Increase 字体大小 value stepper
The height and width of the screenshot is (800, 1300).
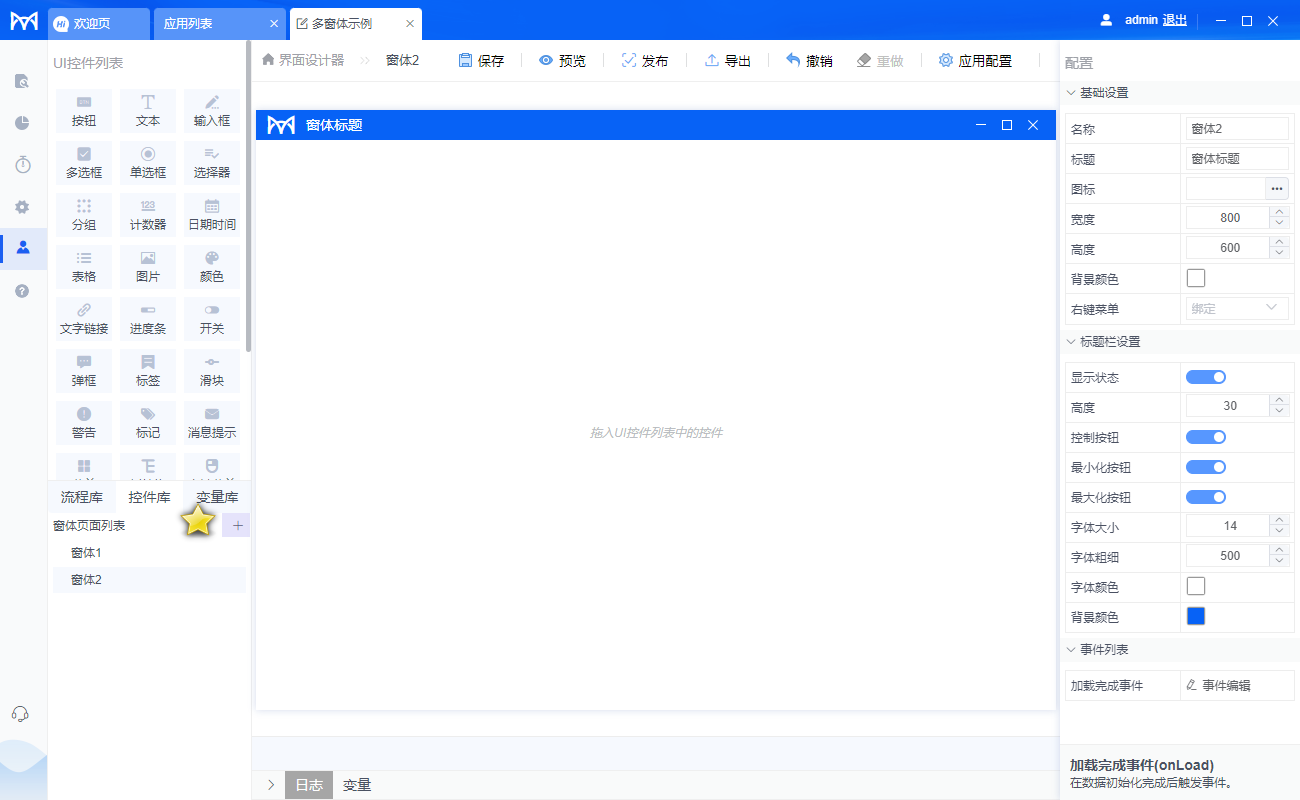(x=1279, y=520)
